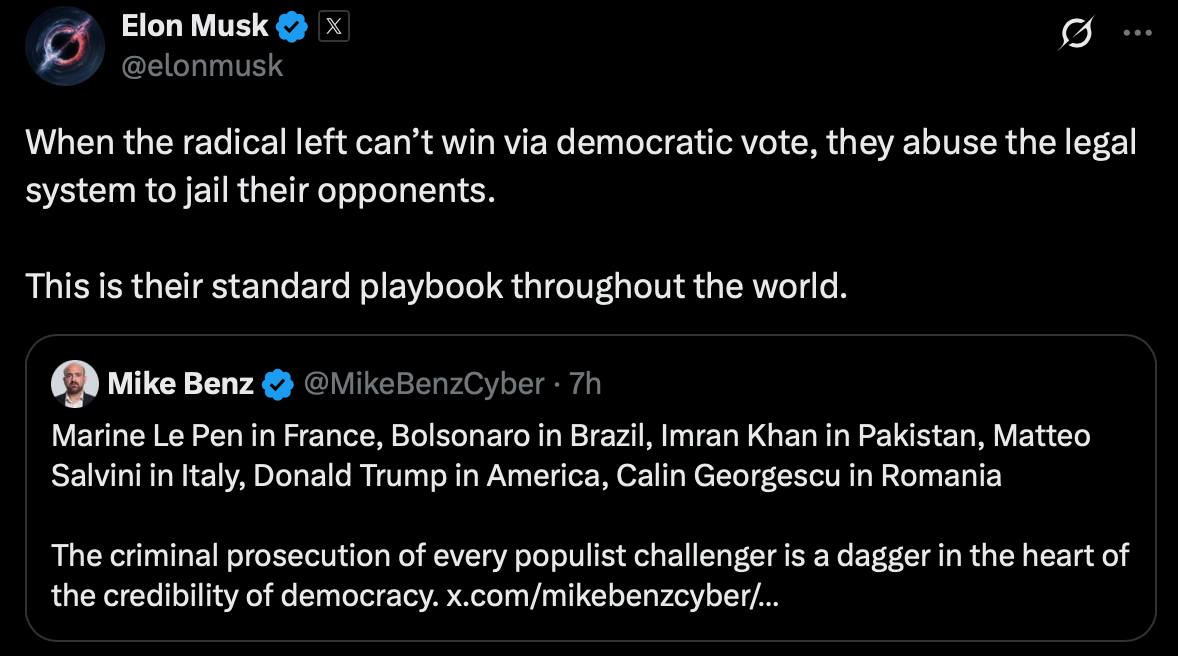Open the three-dot more options menu
This screenshot has width=1178, height=656.
click(x=1138, y=32)
